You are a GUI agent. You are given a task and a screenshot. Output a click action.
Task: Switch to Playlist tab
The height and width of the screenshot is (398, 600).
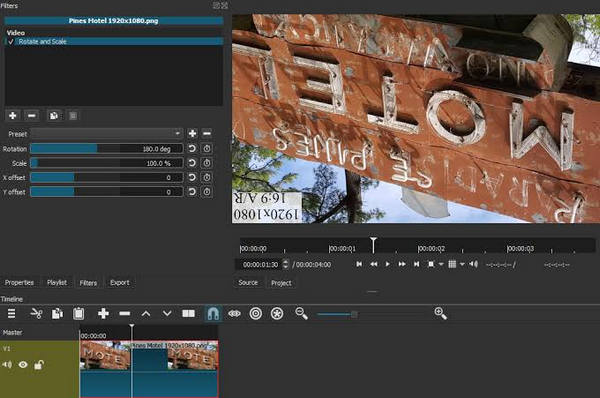click(57, 282)
